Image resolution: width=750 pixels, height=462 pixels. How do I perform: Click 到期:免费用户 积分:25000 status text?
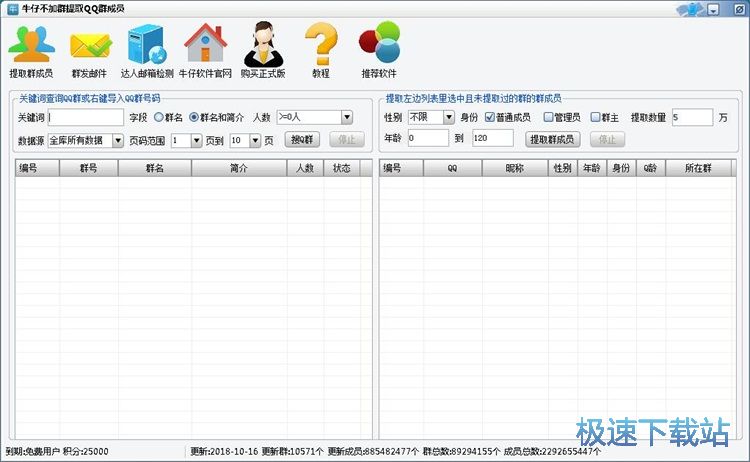pos(57,451)
